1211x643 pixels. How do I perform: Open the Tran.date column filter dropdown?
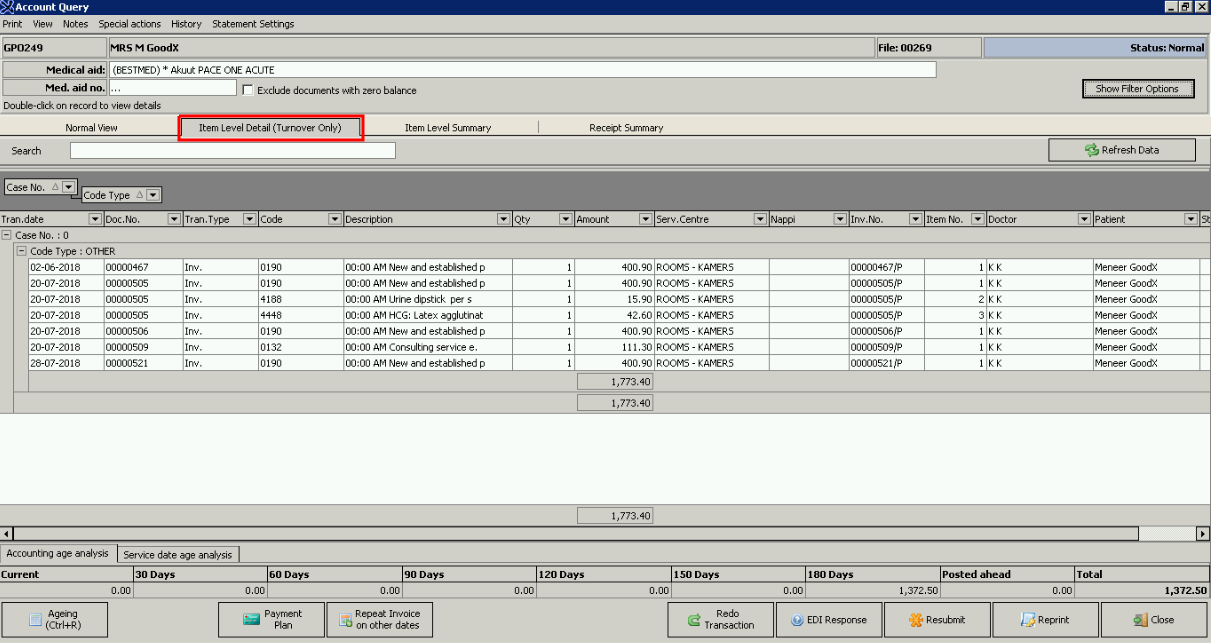tap(95, 219)
